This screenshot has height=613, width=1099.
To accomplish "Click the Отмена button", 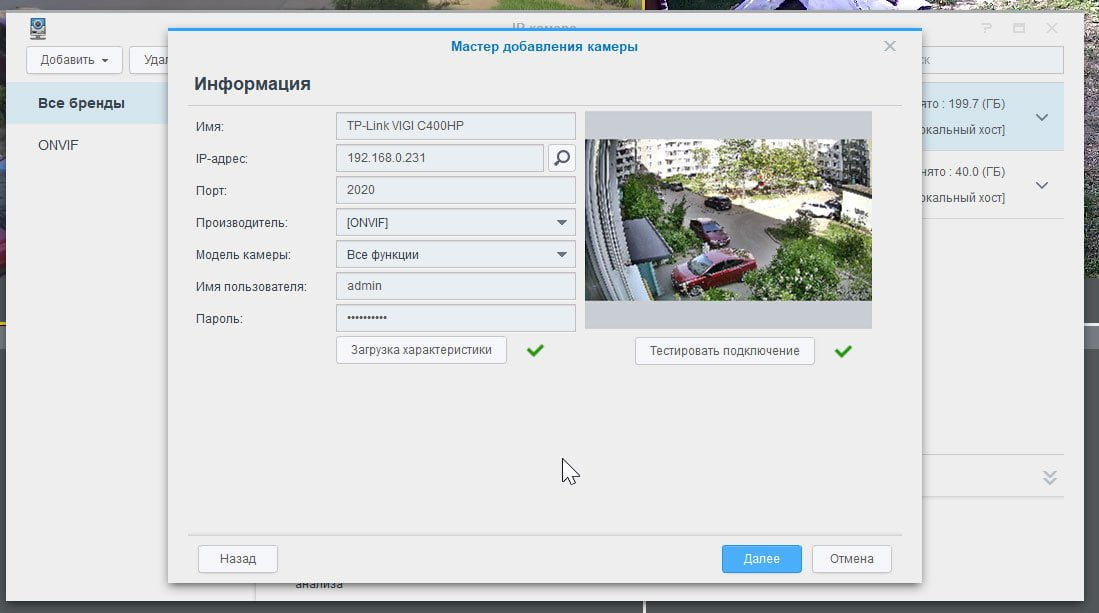I will pyautogui.click(x=852, y=559).
